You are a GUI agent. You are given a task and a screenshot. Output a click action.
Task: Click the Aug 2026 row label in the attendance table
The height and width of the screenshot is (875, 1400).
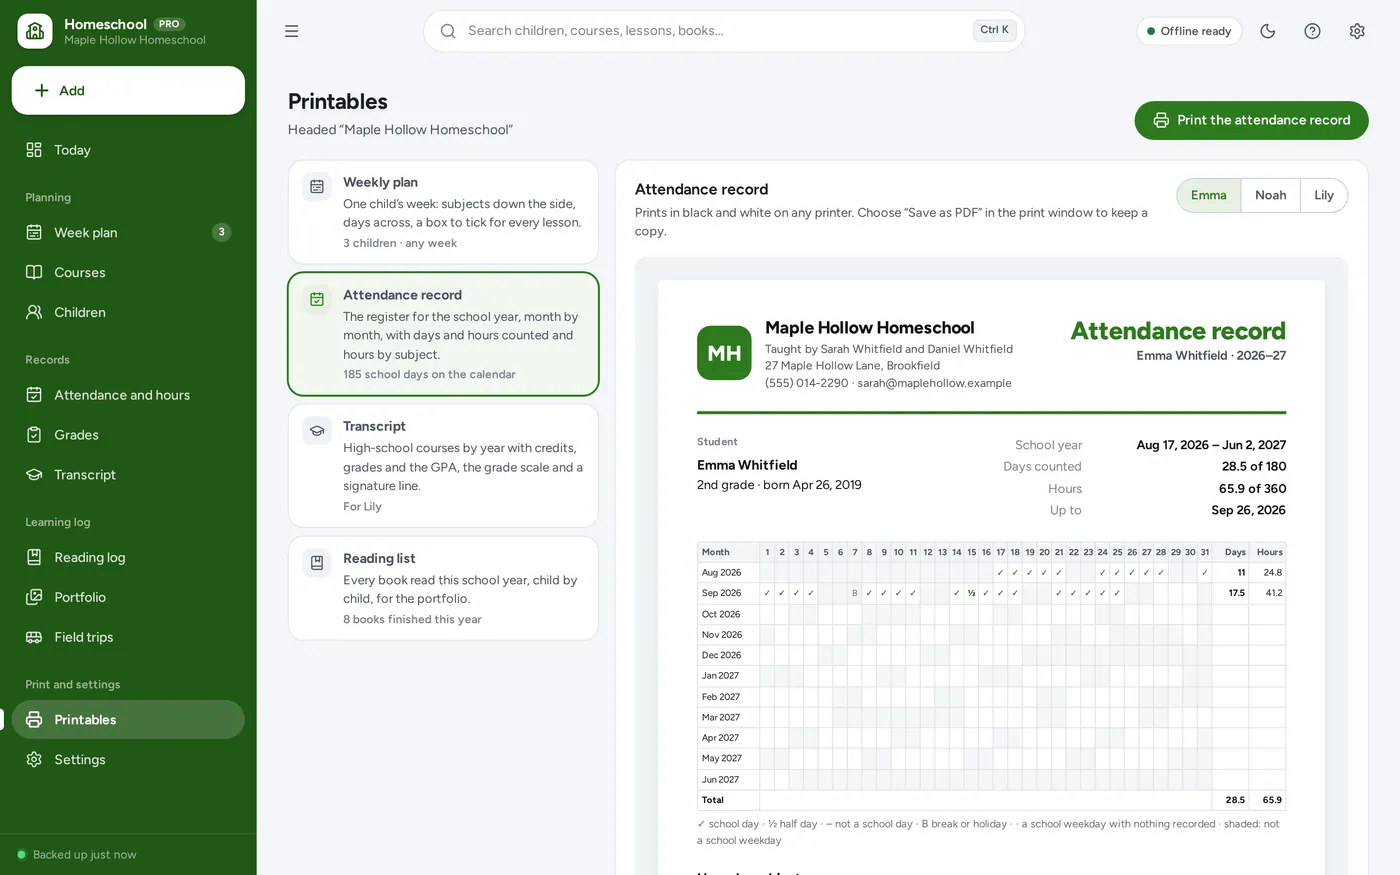coord(721,573)
